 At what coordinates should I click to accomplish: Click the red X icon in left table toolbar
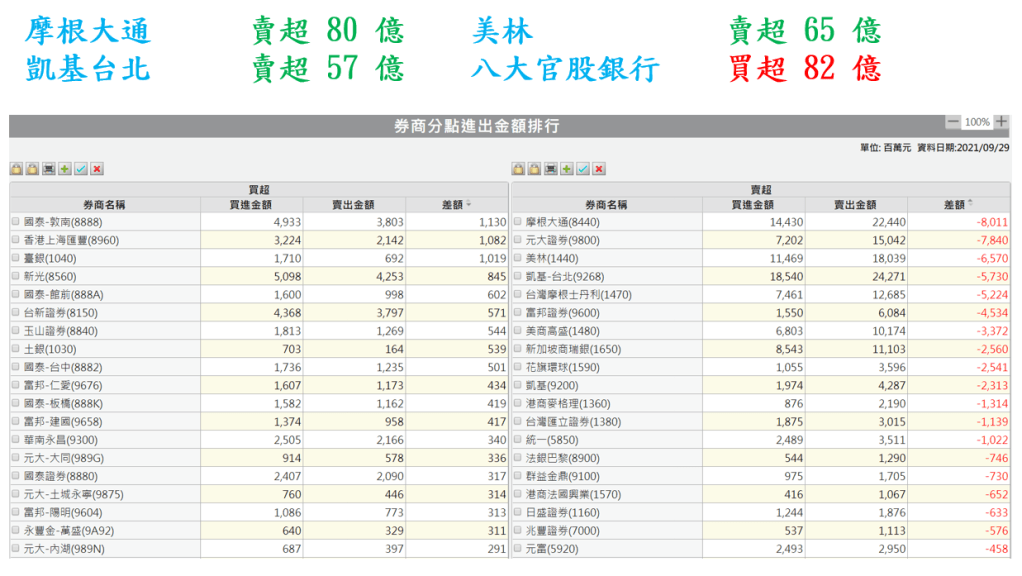(97, 169)
